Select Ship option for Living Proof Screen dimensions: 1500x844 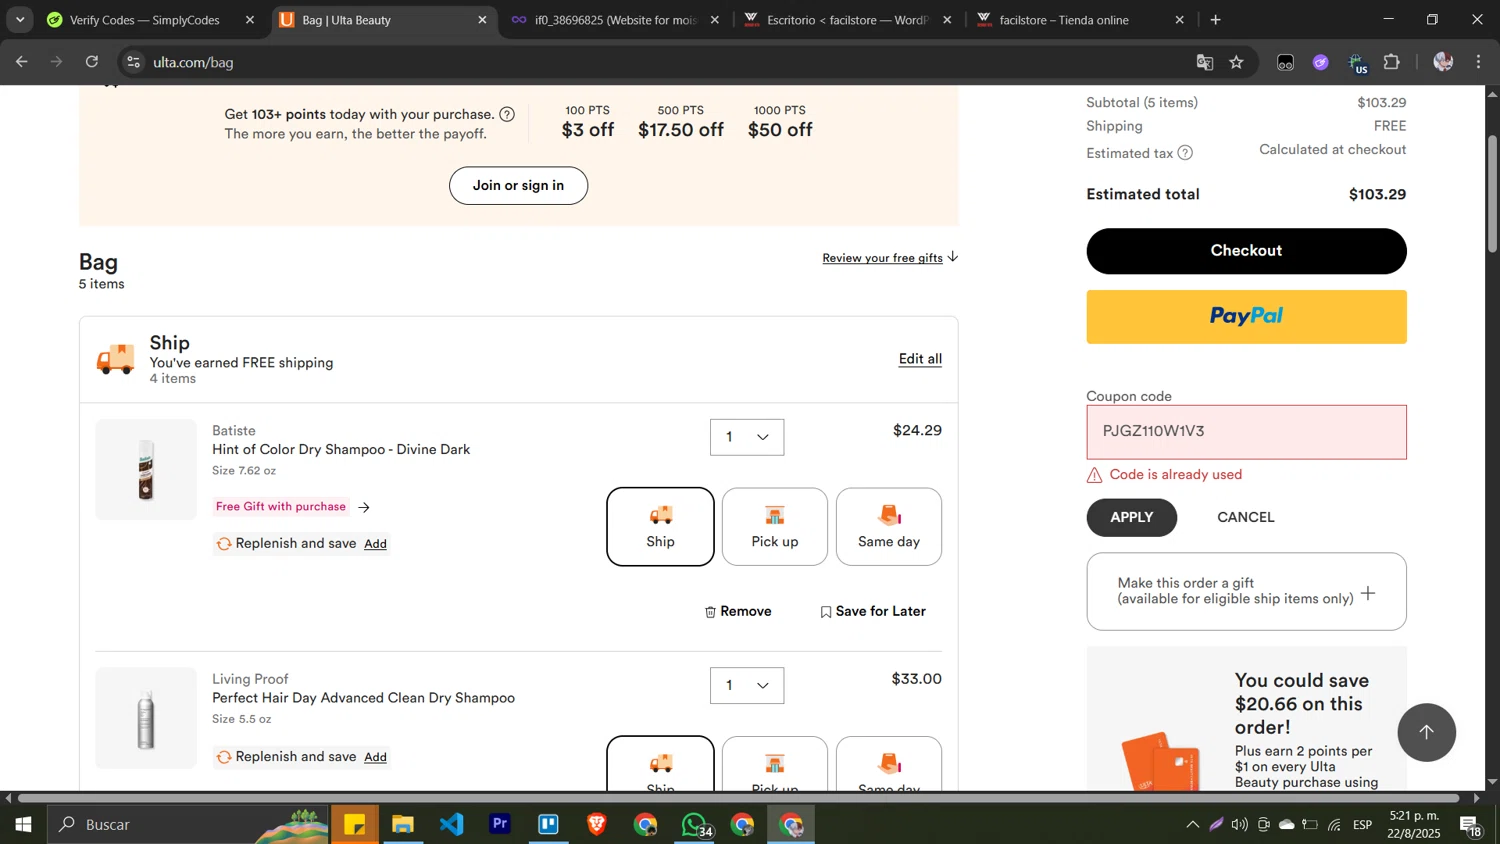[x=660, y=765]
